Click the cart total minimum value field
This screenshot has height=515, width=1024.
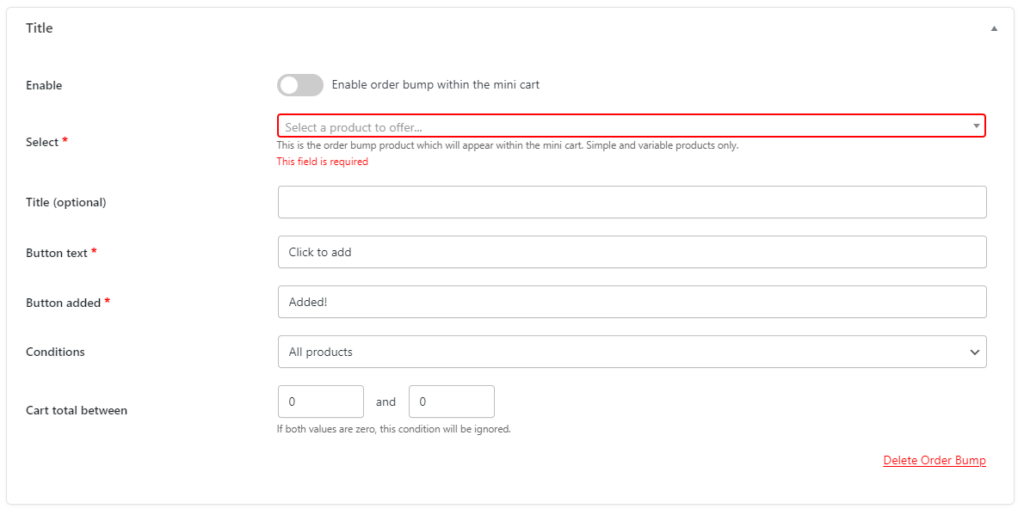point(321,401)
